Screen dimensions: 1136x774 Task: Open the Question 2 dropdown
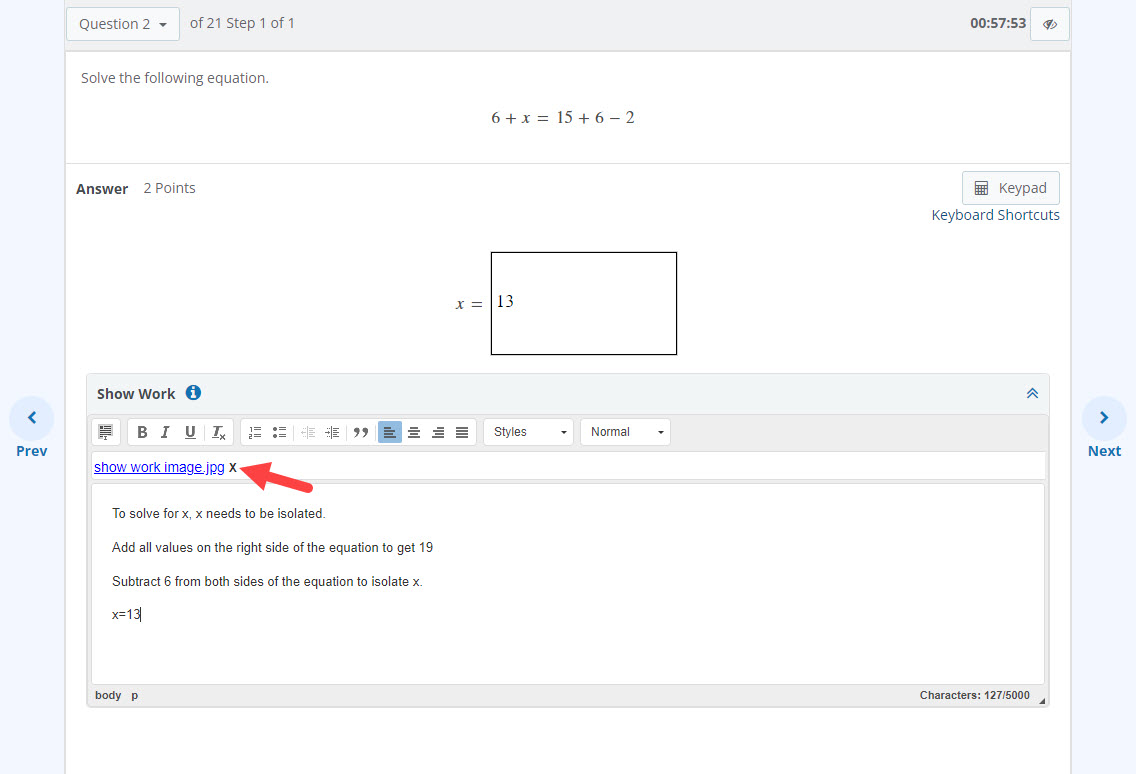tap(123, 24)
